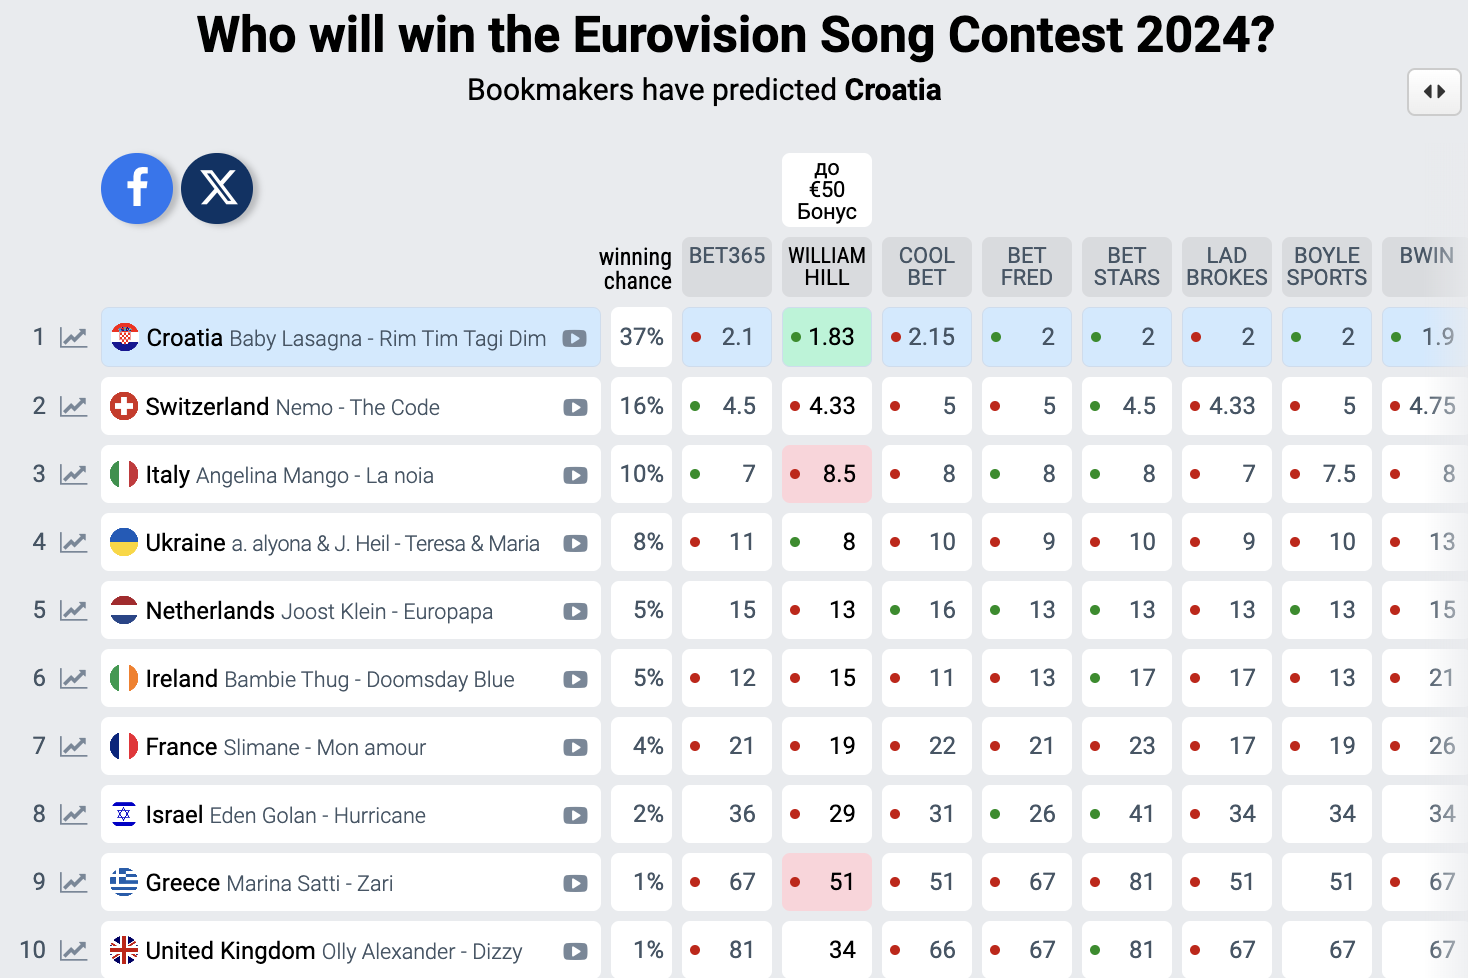This screenshot has height=978, width=1468.
Task: Click Croatia's 37% winning chance cell
Action: tap(641, 337)
